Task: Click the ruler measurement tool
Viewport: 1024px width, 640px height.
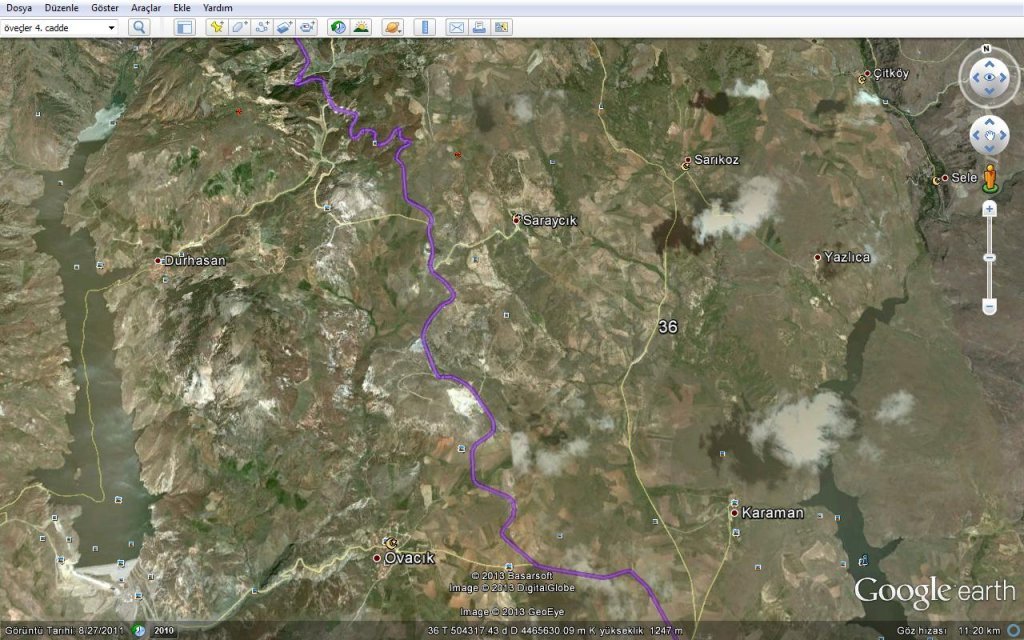Action: pyautogui.click(x=425, y=27)
